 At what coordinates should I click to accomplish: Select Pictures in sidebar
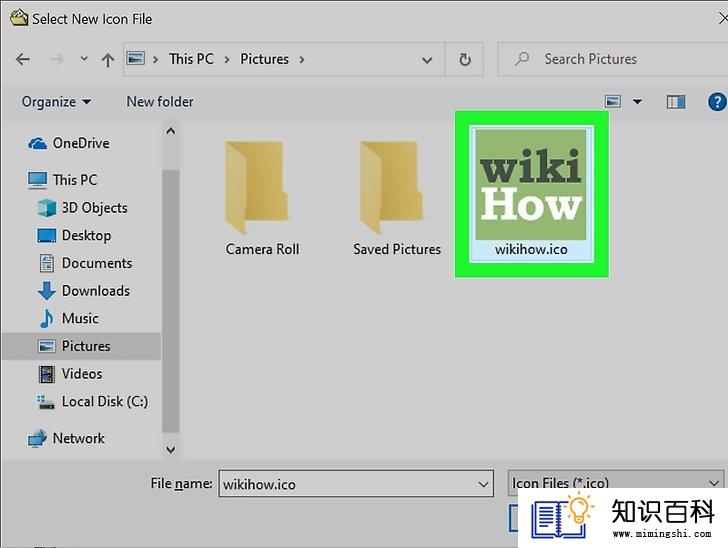(x=81, y=346)
